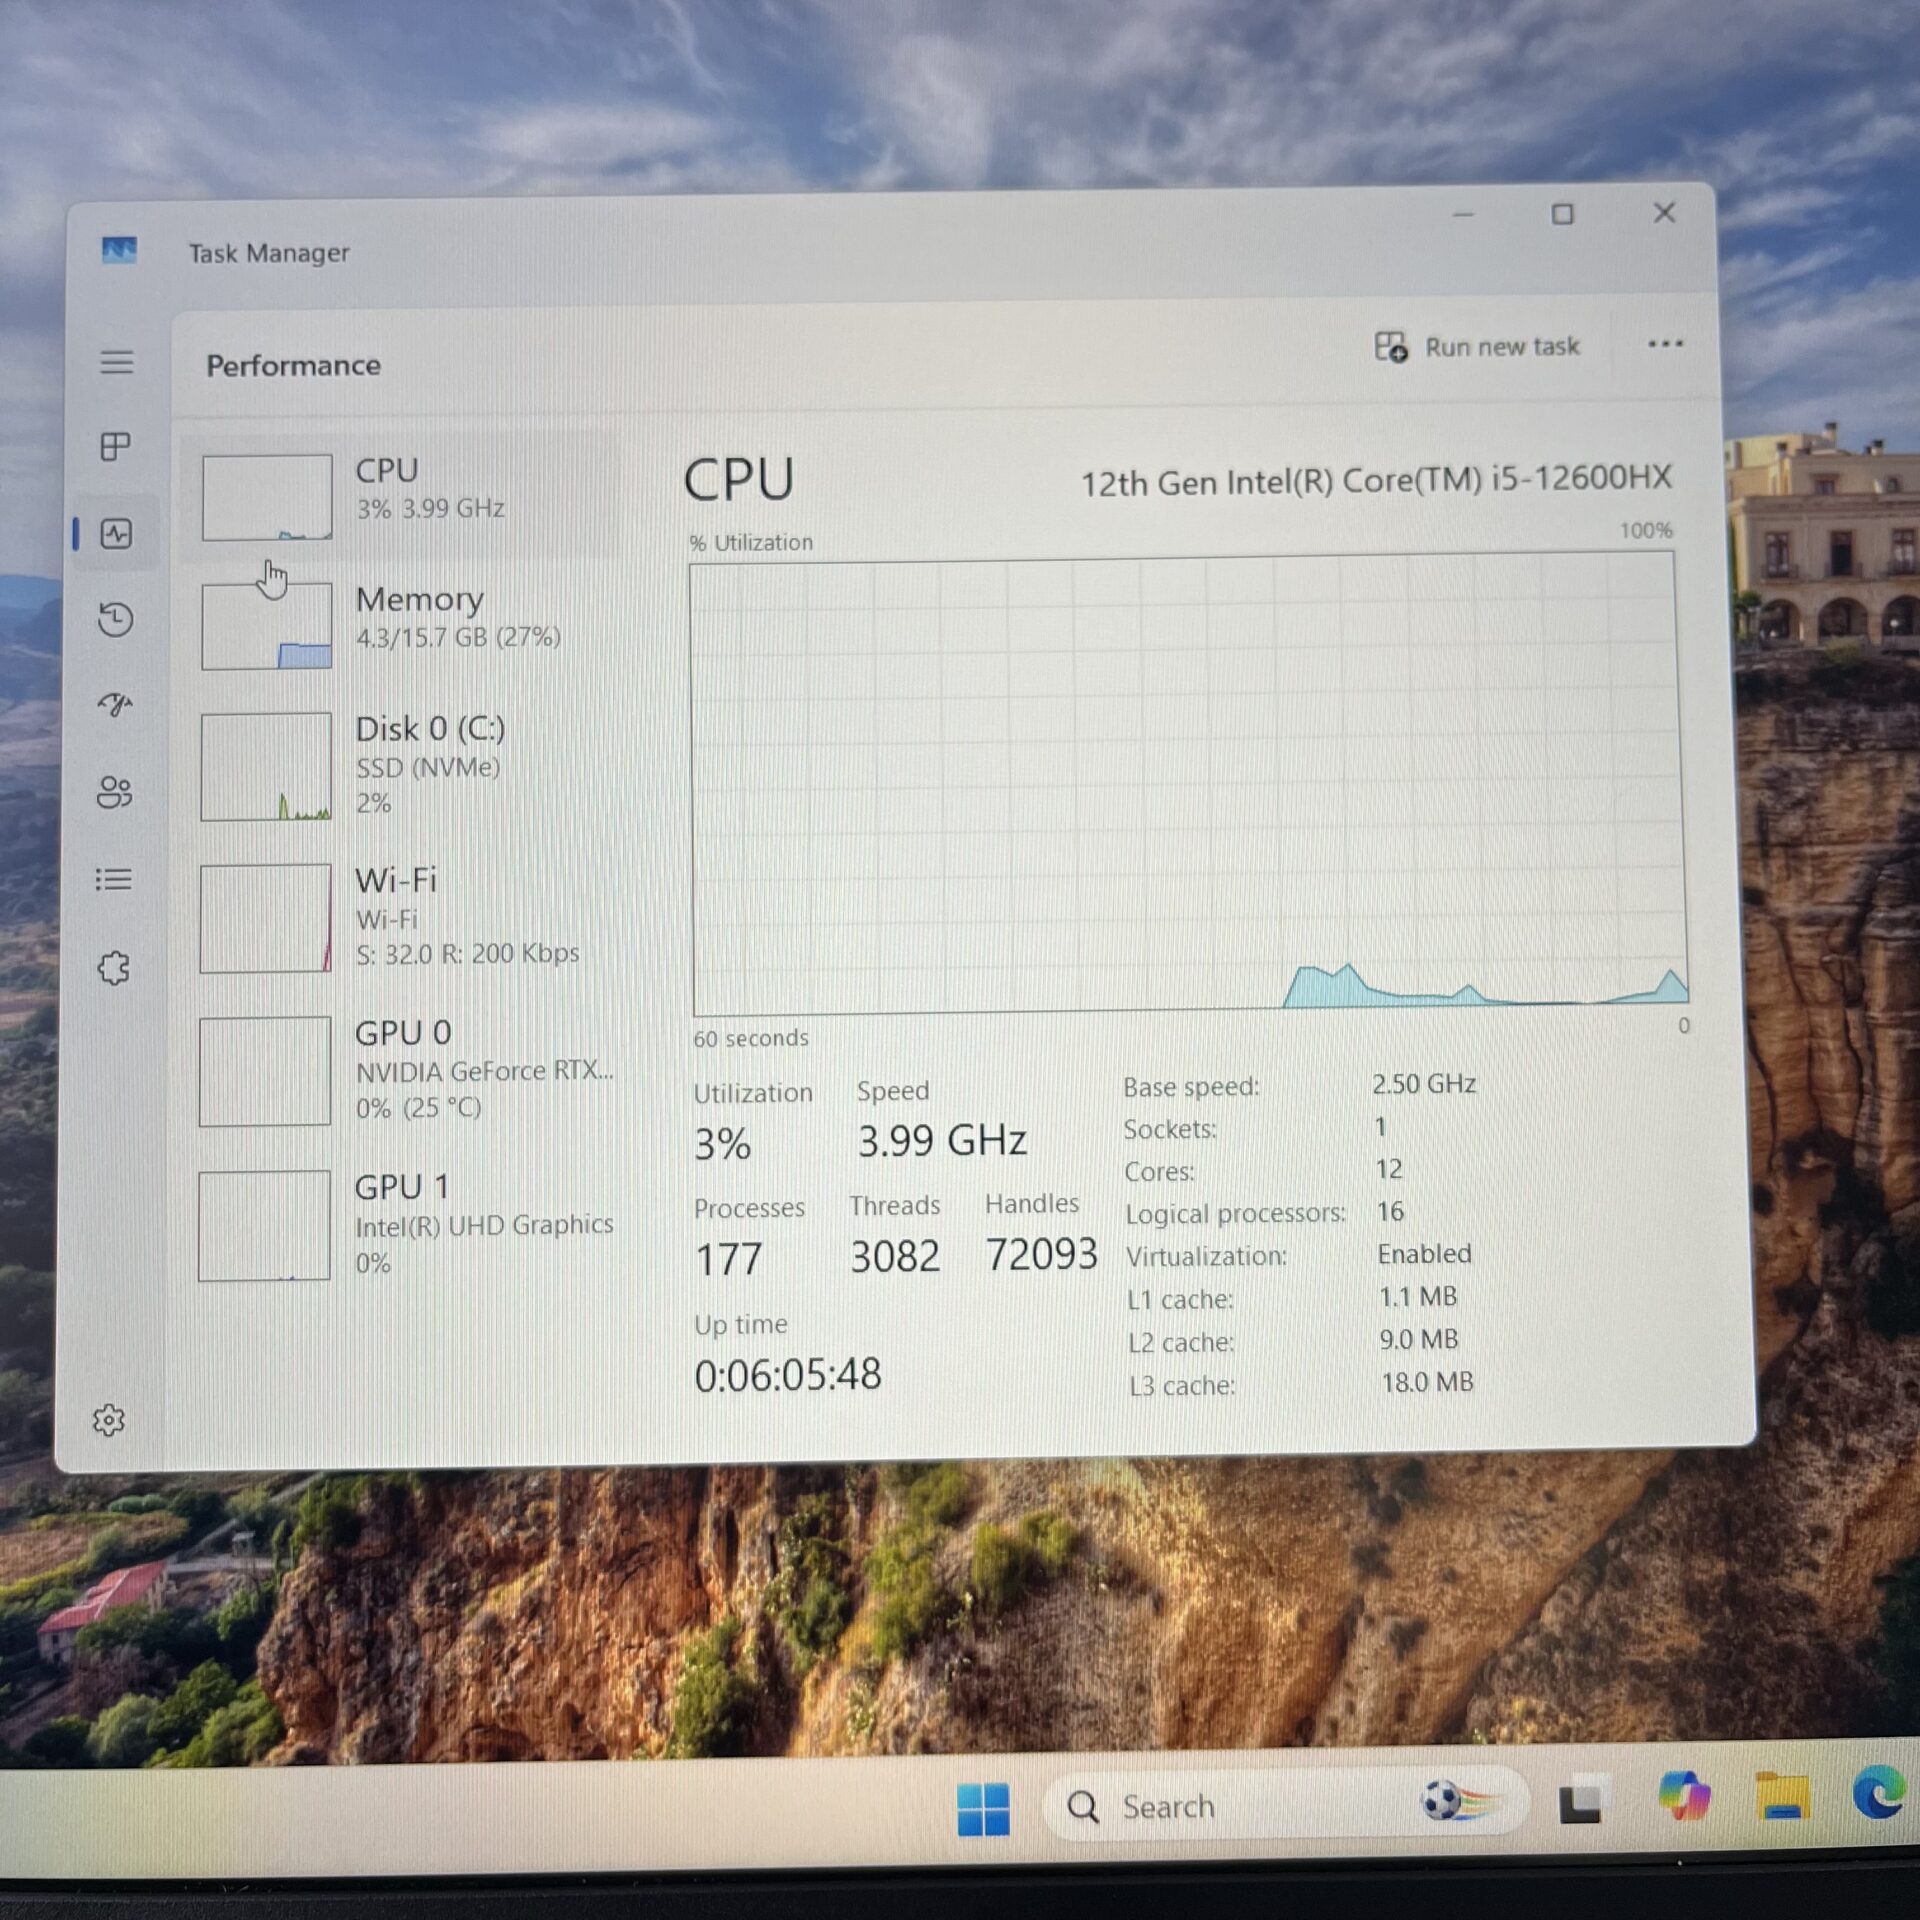
Task: Open the App history page icon
Action: (116, 619)
